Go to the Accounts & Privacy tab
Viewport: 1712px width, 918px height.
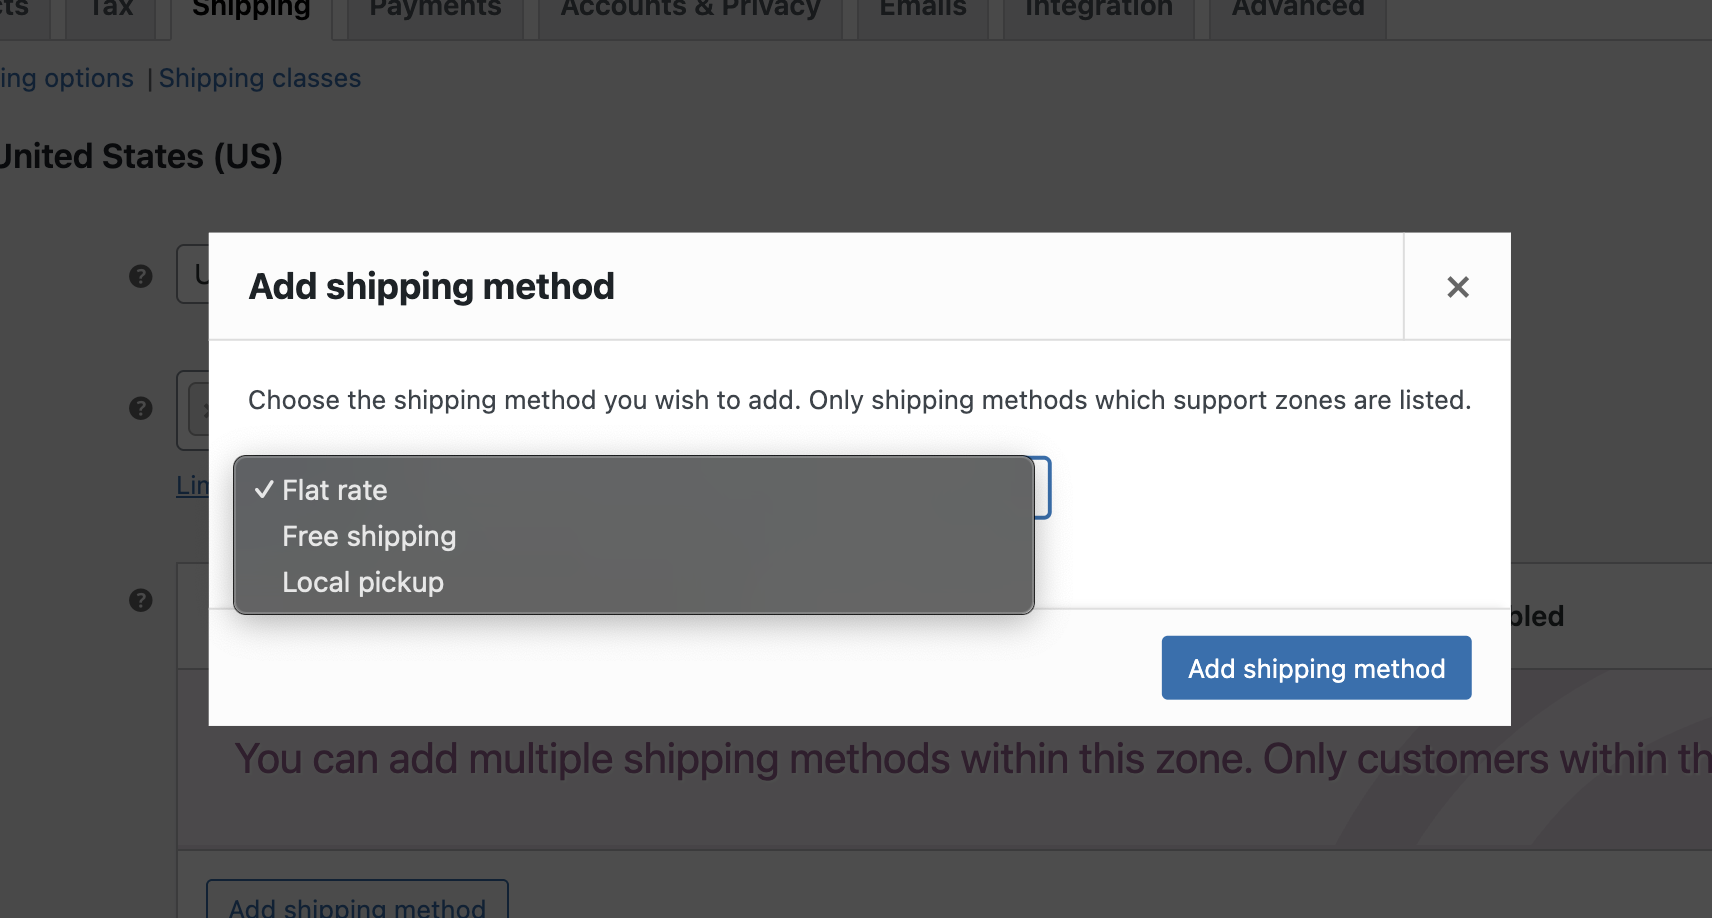(689, 10)
